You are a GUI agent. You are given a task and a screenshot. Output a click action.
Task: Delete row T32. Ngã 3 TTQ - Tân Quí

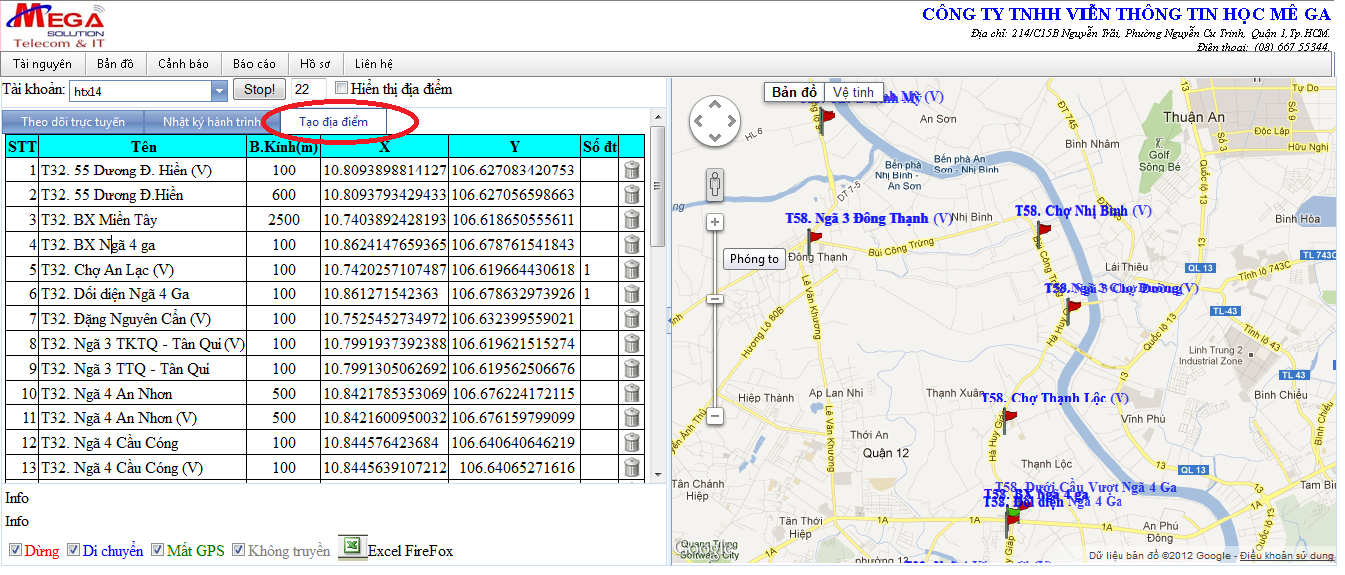click(632, 369)
